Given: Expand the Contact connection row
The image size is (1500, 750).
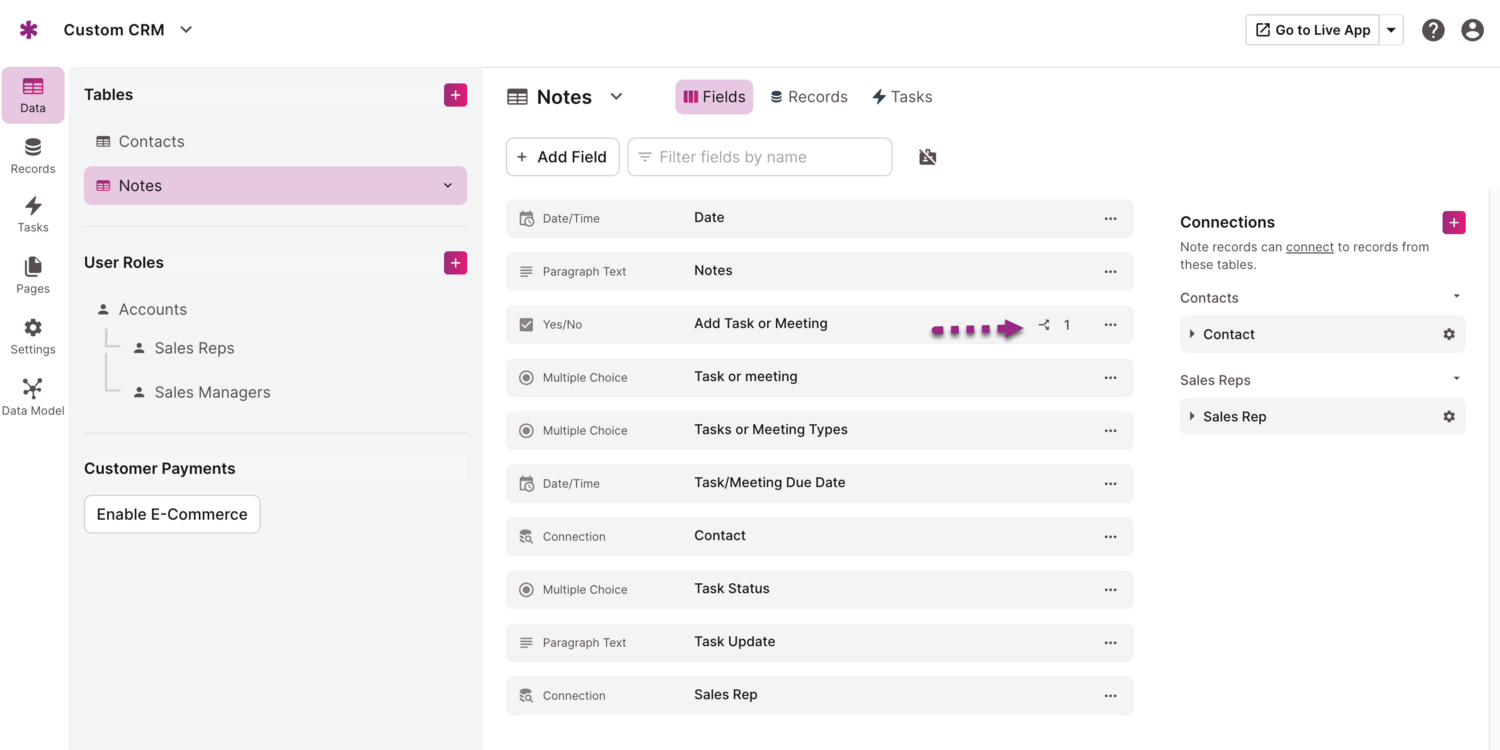Looking at the screenshot, I should [1192, 335].
